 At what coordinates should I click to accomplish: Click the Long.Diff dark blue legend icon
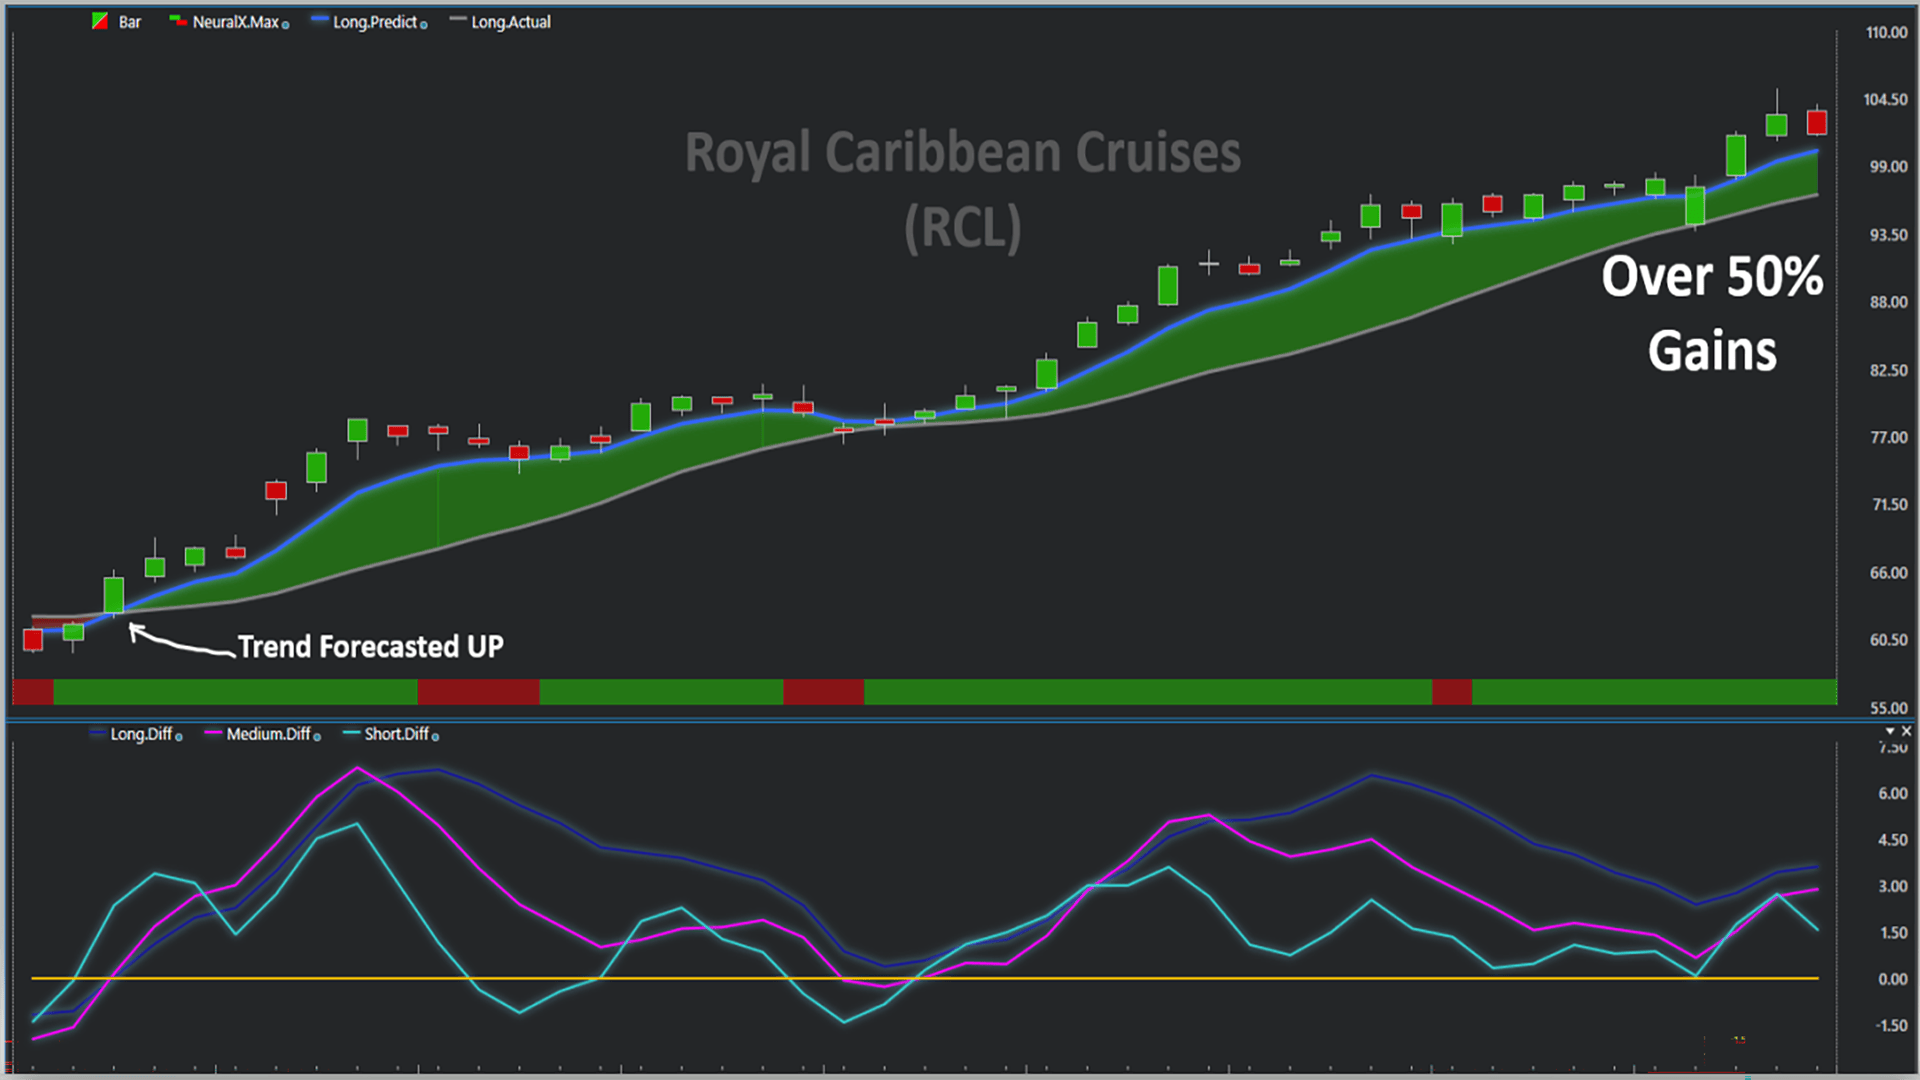(97, 733)
